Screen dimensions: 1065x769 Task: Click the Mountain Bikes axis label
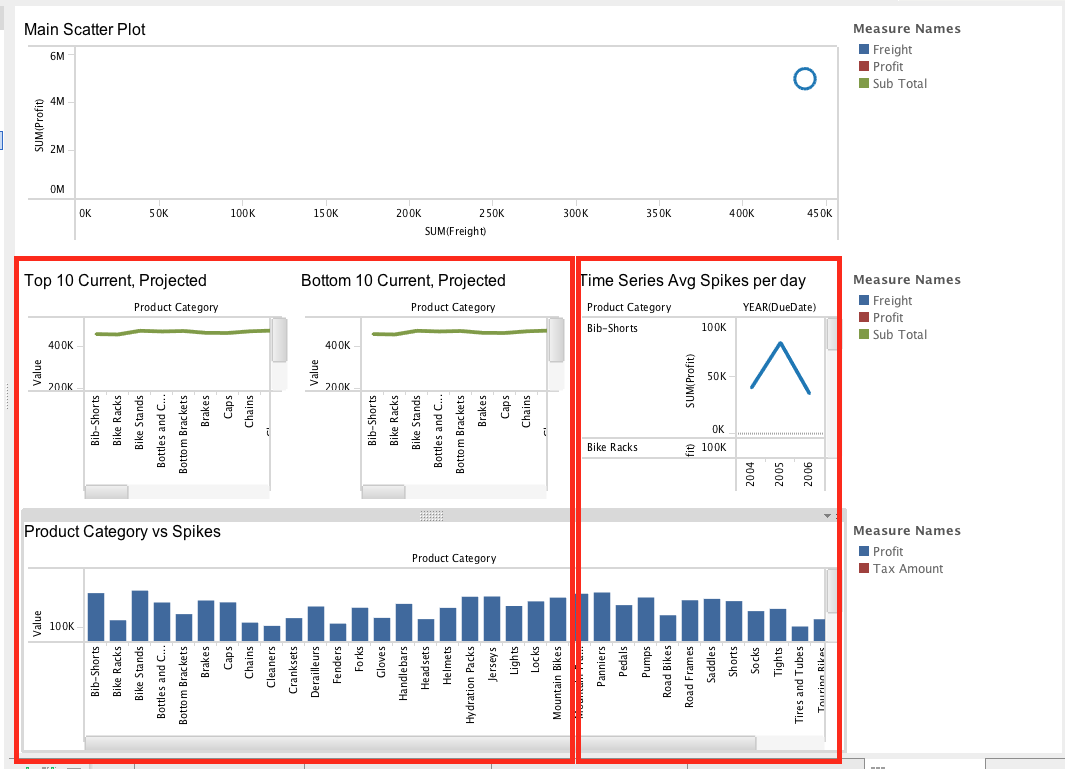[558, 683]
